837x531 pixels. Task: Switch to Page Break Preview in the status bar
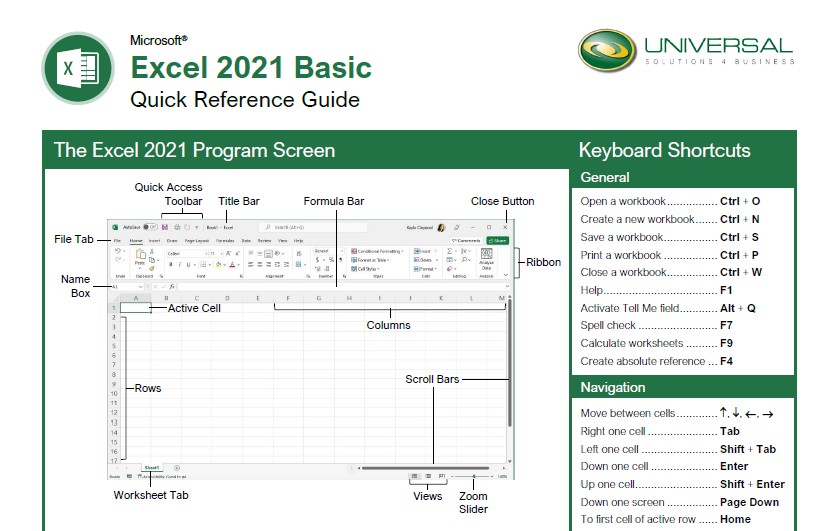(442, 476)
